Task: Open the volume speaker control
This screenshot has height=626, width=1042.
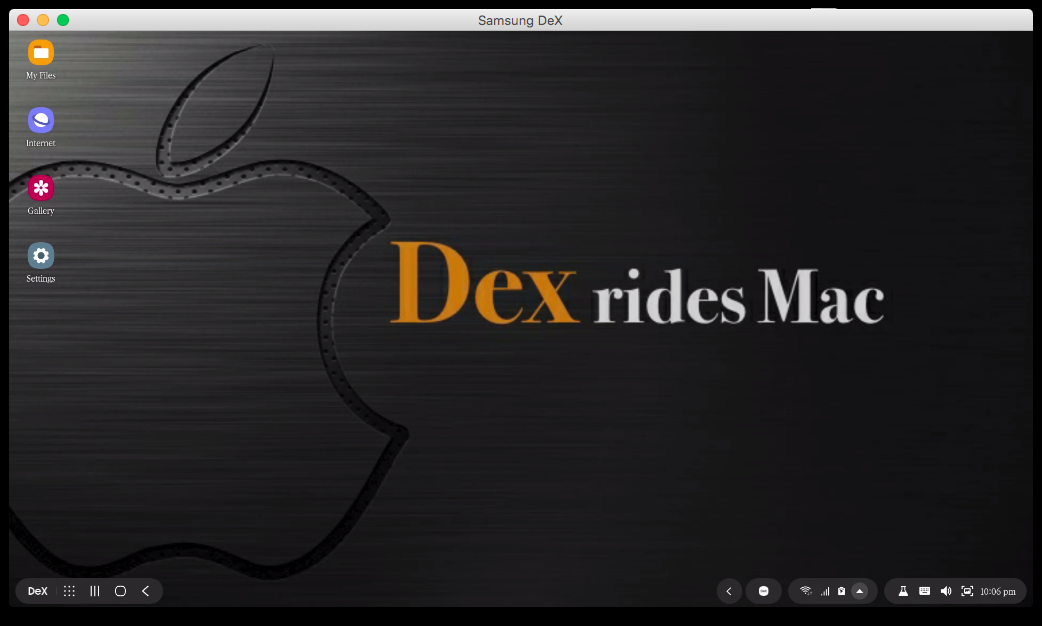Action: [x=946, y=591]
